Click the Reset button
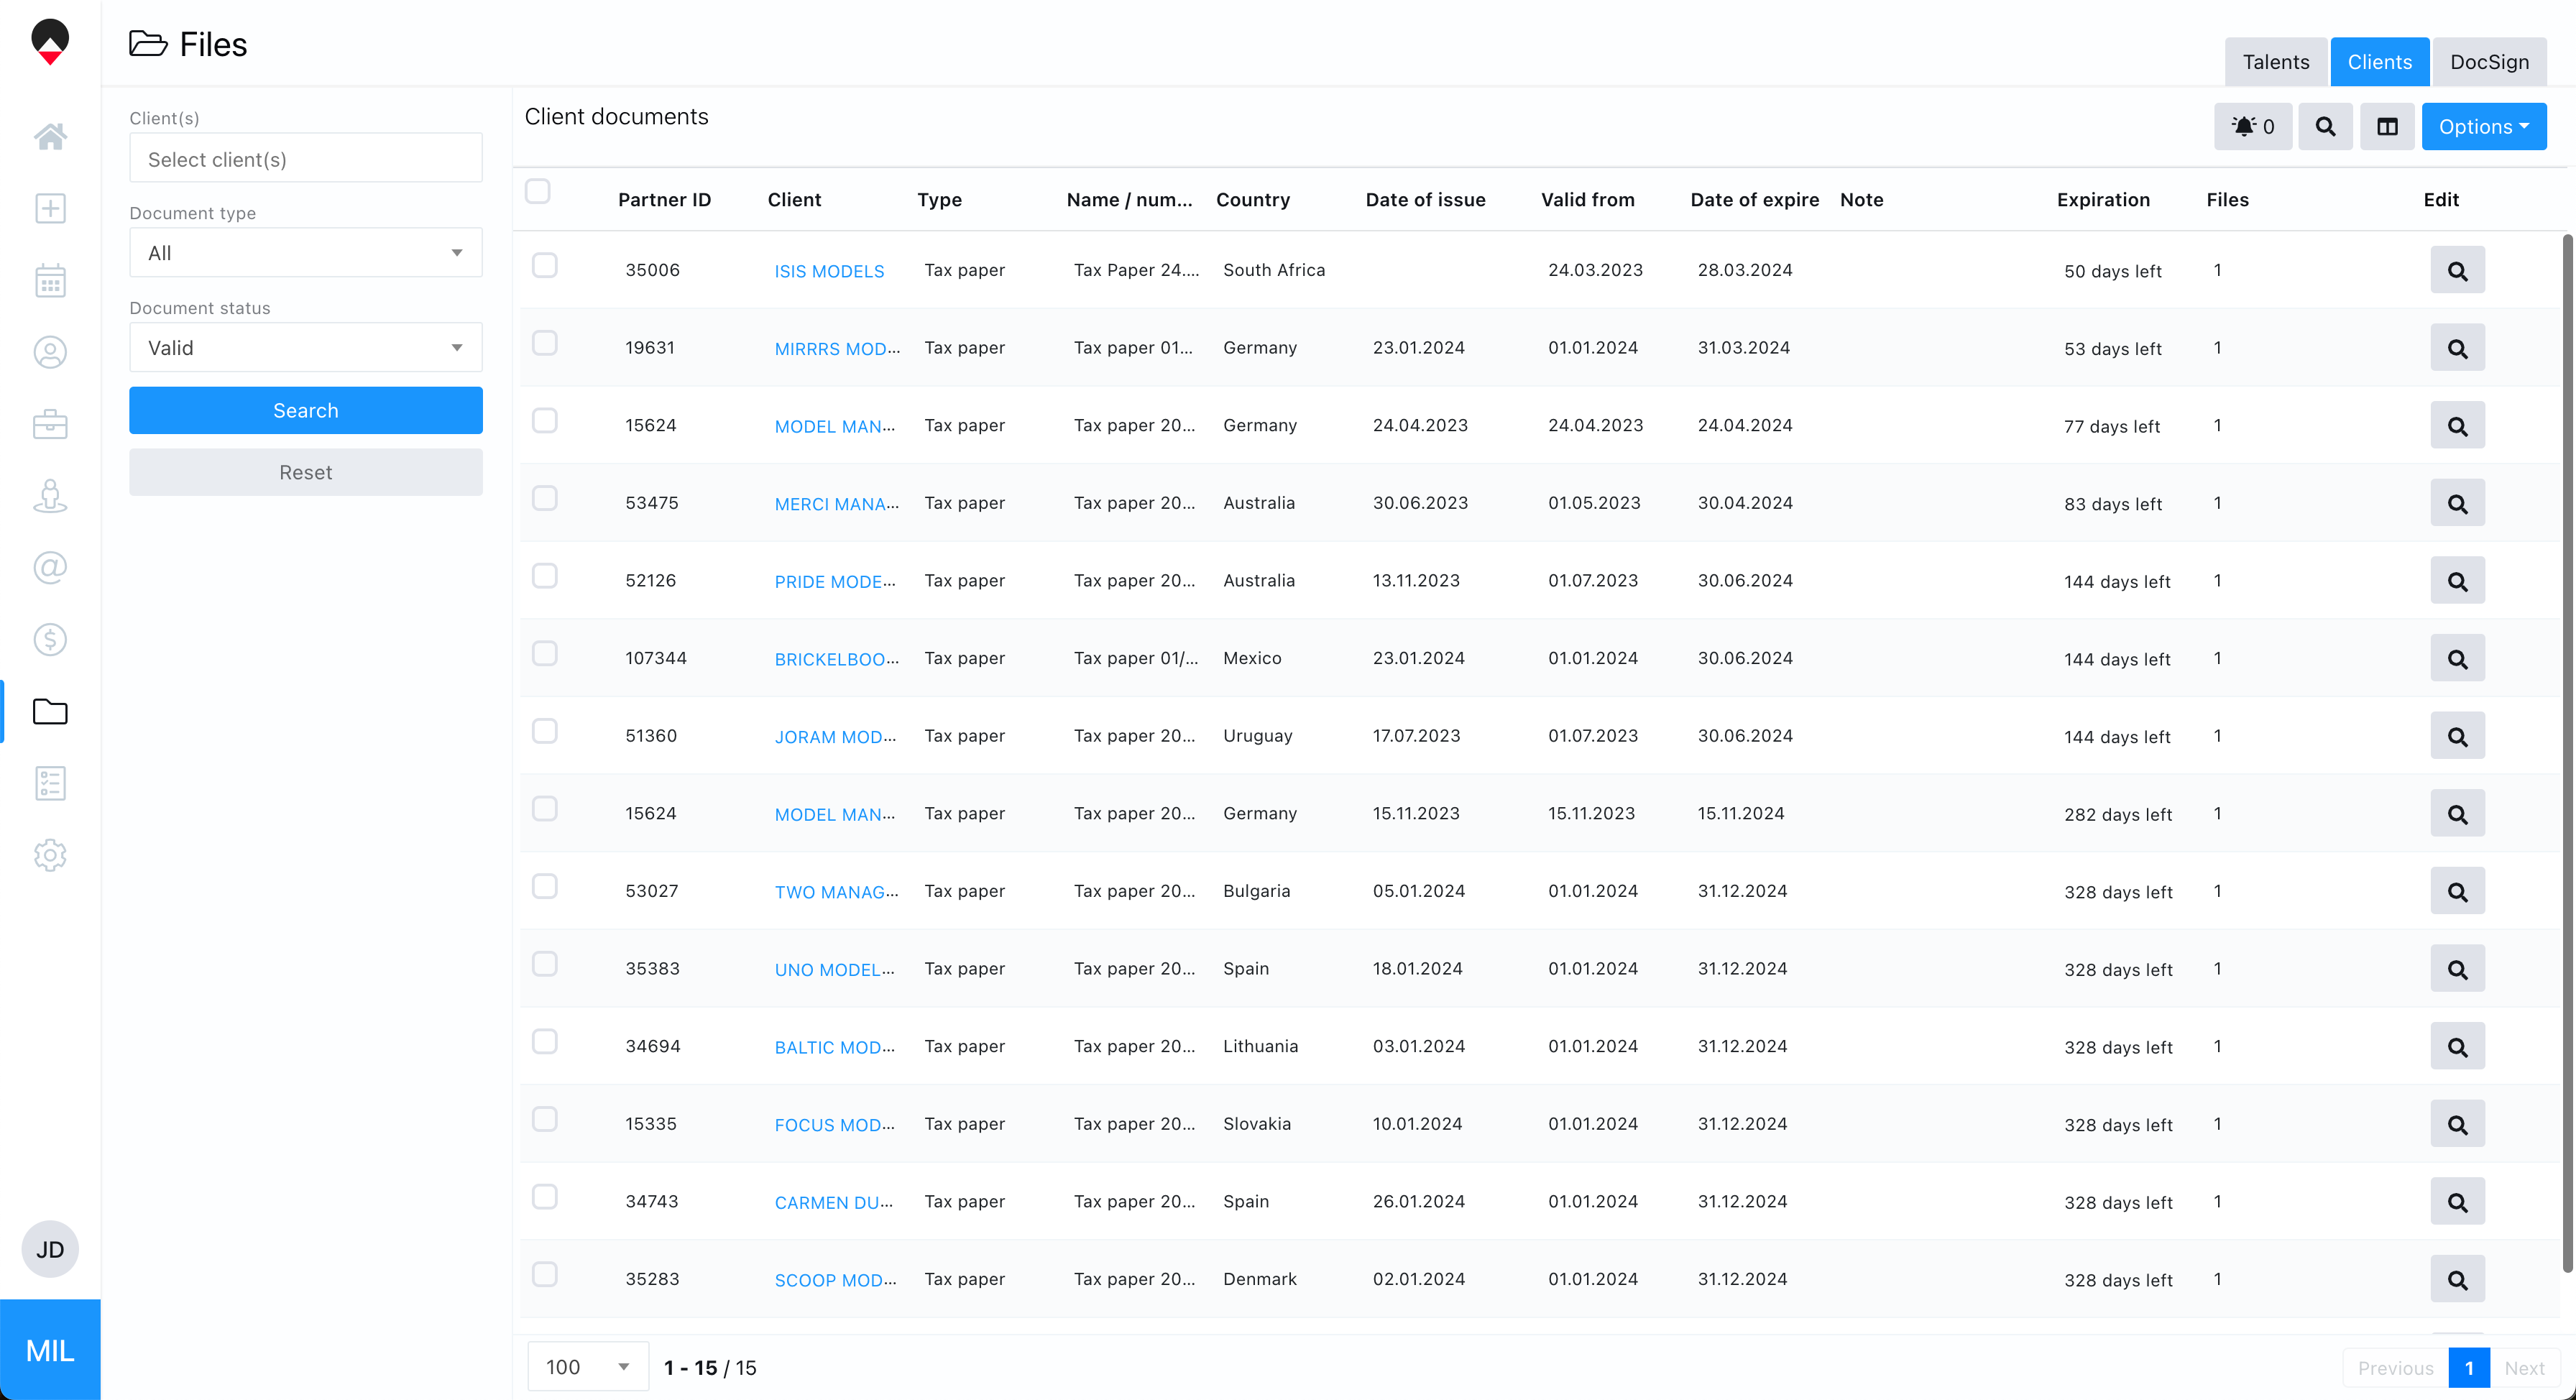 [x=306, y=472]
